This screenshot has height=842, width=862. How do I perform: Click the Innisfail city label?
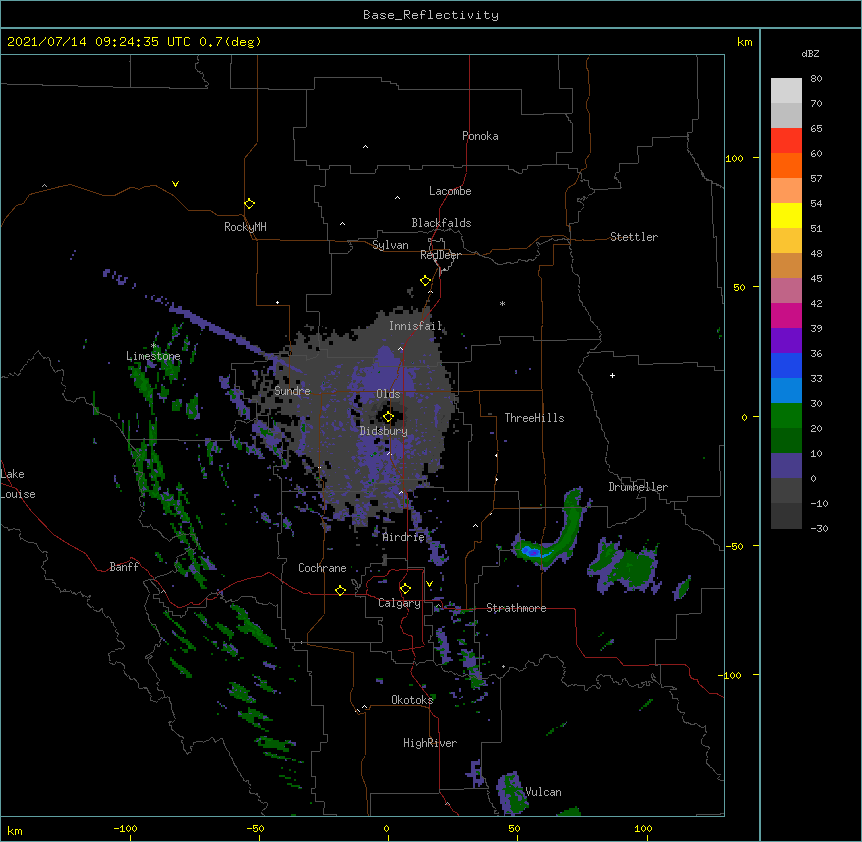[x=415, y=326]
